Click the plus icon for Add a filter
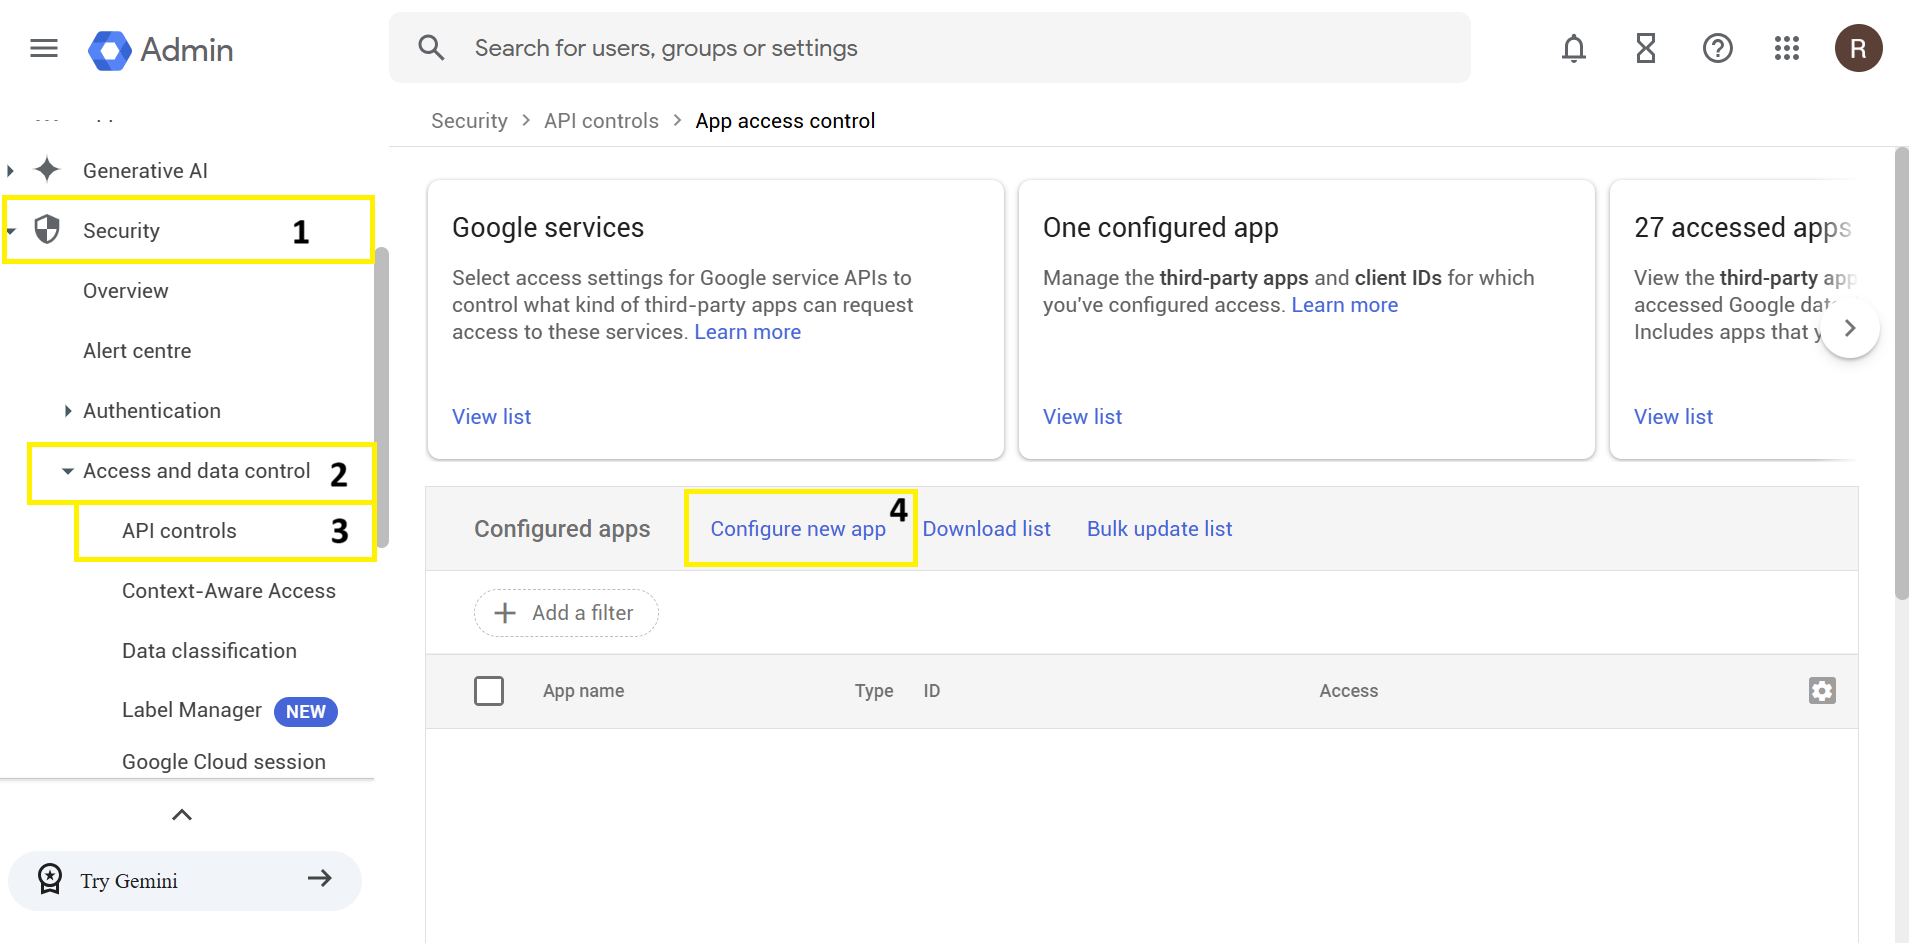 (x=506, y=613)
